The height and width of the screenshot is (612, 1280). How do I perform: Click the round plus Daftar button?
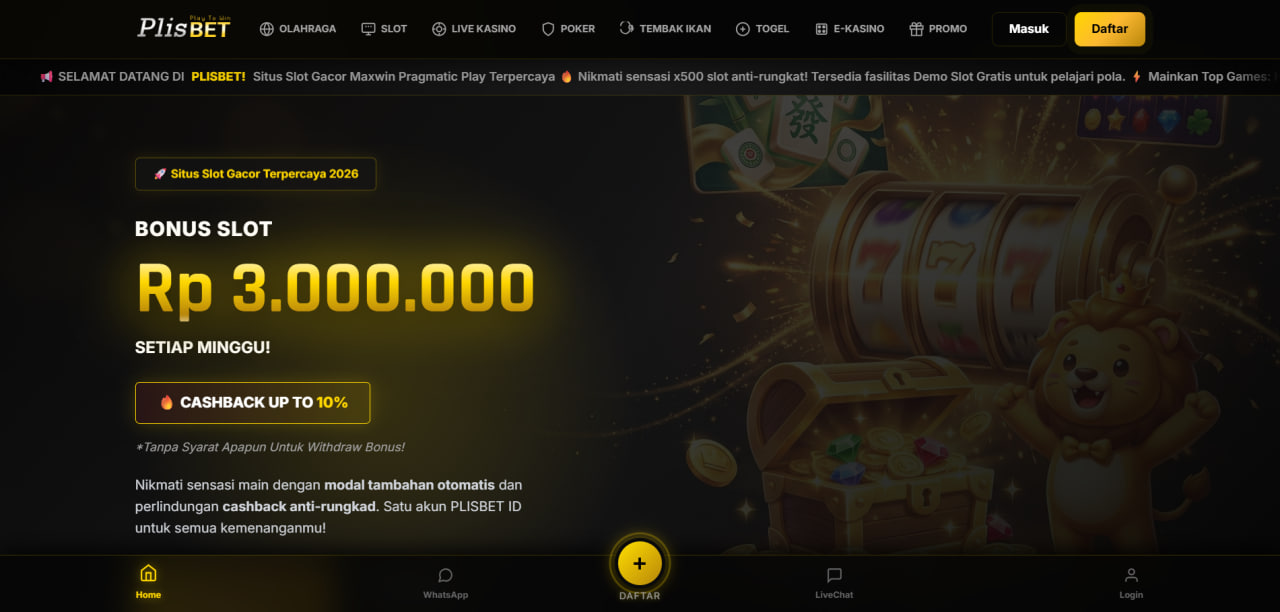point(639,563)
